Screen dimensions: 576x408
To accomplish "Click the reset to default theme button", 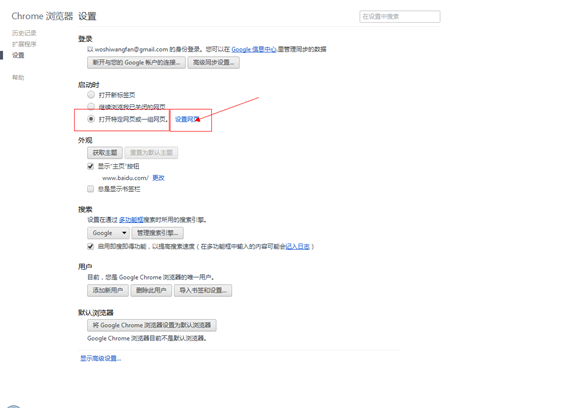I will (x=151, y=152).
